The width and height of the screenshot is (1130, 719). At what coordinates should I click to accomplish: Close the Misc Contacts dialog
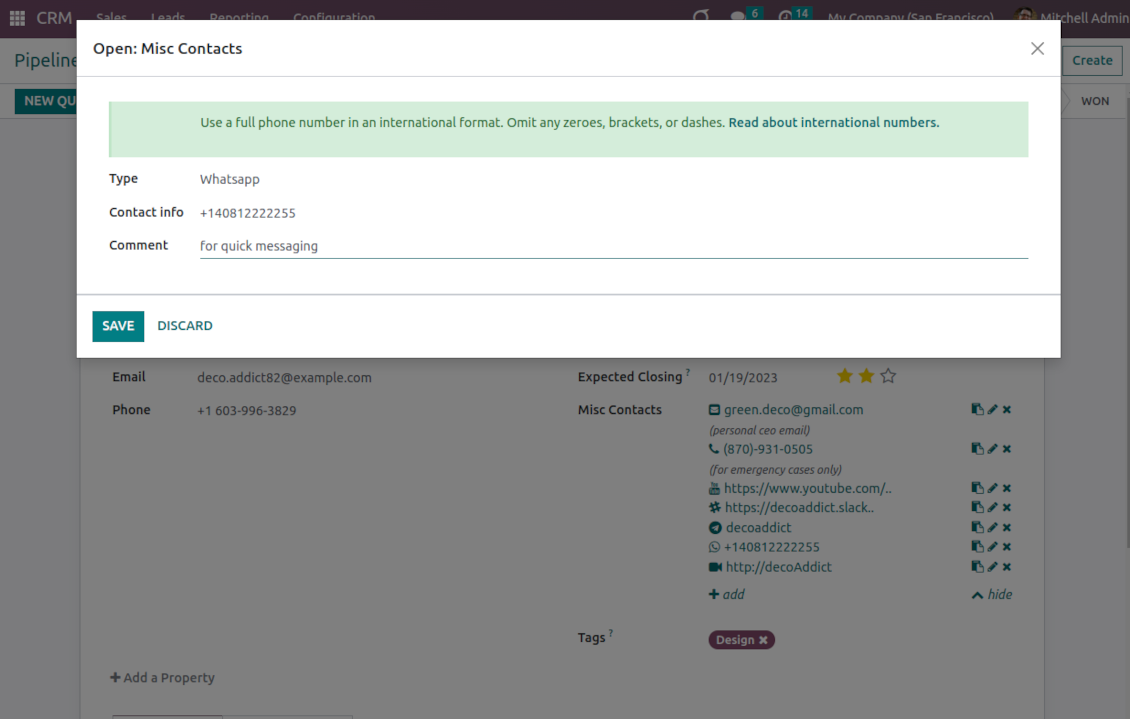(x=1037, y=49)
